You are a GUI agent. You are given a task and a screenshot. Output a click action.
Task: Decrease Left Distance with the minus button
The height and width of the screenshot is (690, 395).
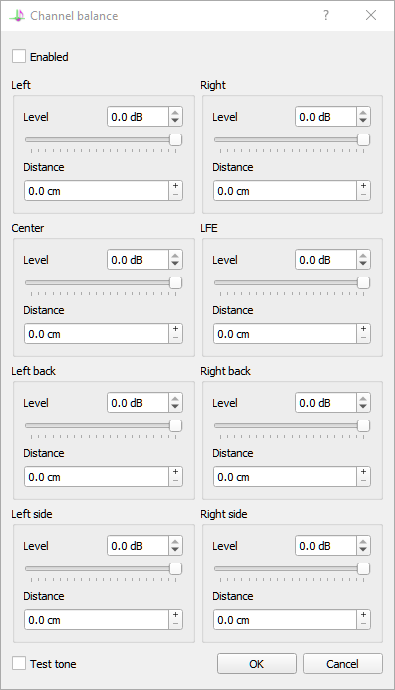[175, 195]
